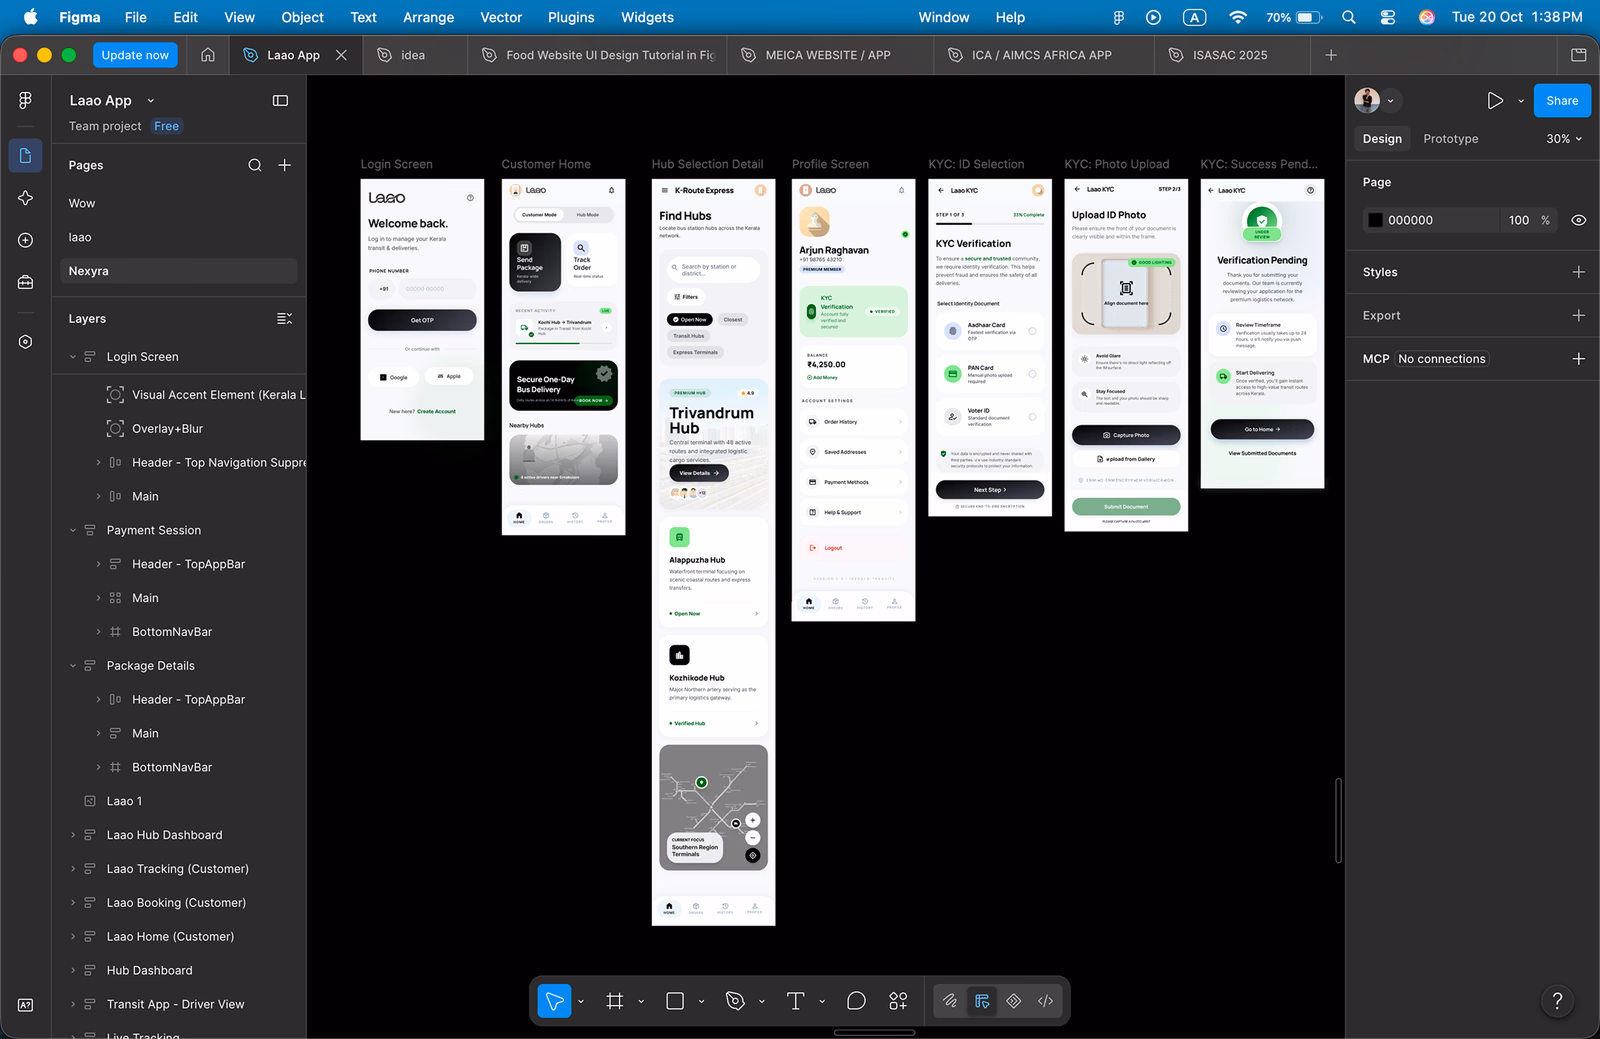The height and width of the screenshot is (1039, 1600).
Task: Toggle layers list collapse-all icon
Action: click(284, 319)
